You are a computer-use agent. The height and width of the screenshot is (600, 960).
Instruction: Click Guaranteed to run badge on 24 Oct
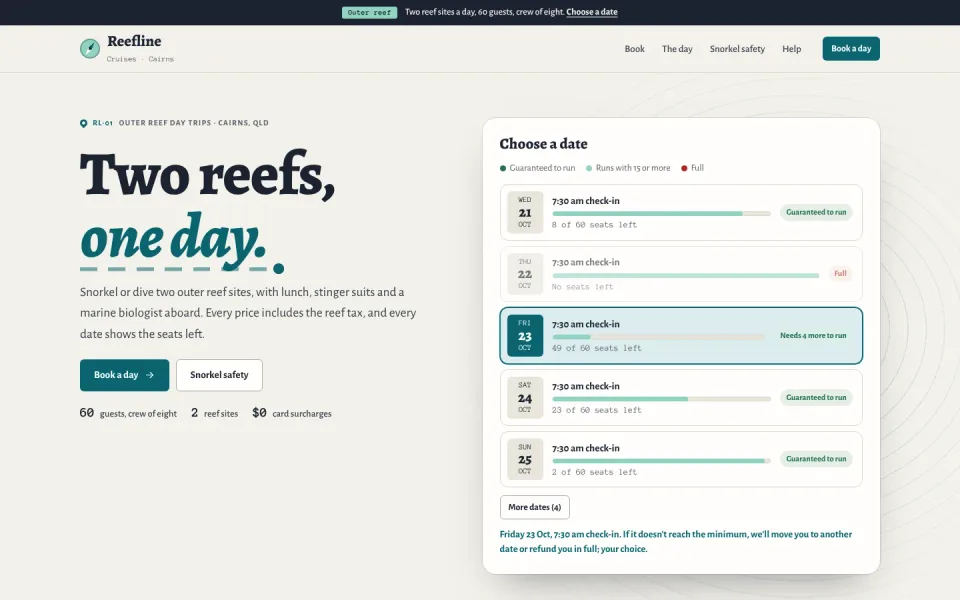pos(816,397)
